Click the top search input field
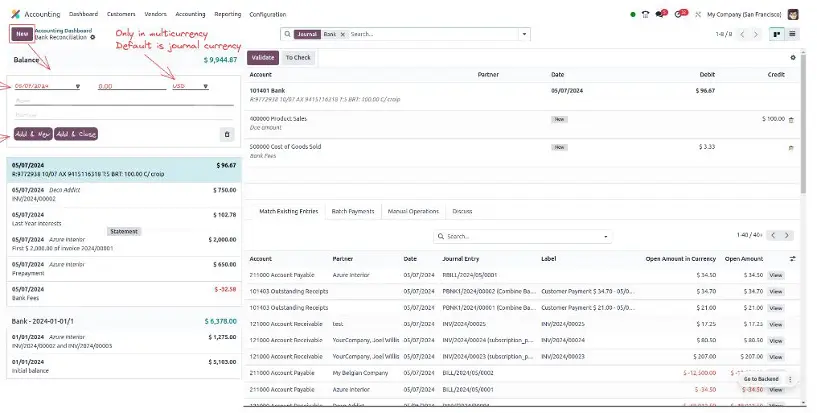Screen dimensions: 818x414 coord(433,34)
